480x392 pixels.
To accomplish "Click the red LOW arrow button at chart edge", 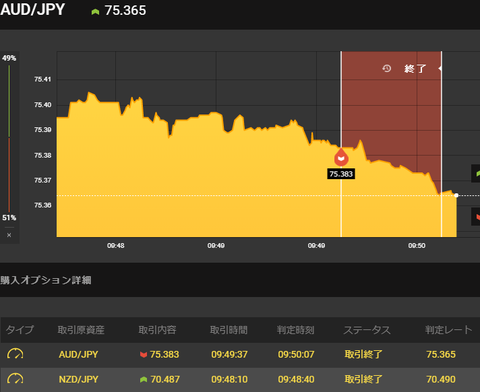I will (x=476, y=217).
